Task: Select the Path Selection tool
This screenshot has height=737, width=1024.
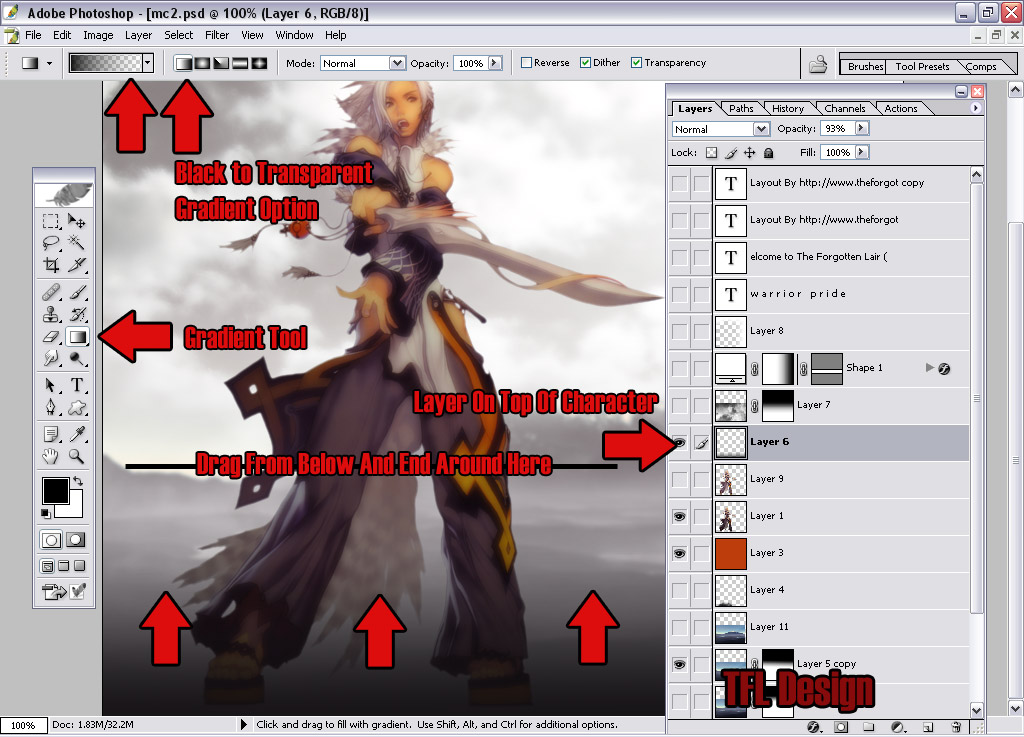Action: (x=51, y=385)
